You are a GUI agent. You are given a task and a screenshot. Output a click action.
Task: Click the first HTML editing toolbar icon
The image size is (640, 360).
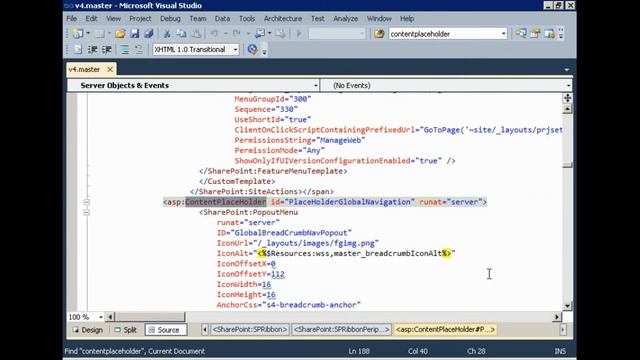(x=78, y=49)
